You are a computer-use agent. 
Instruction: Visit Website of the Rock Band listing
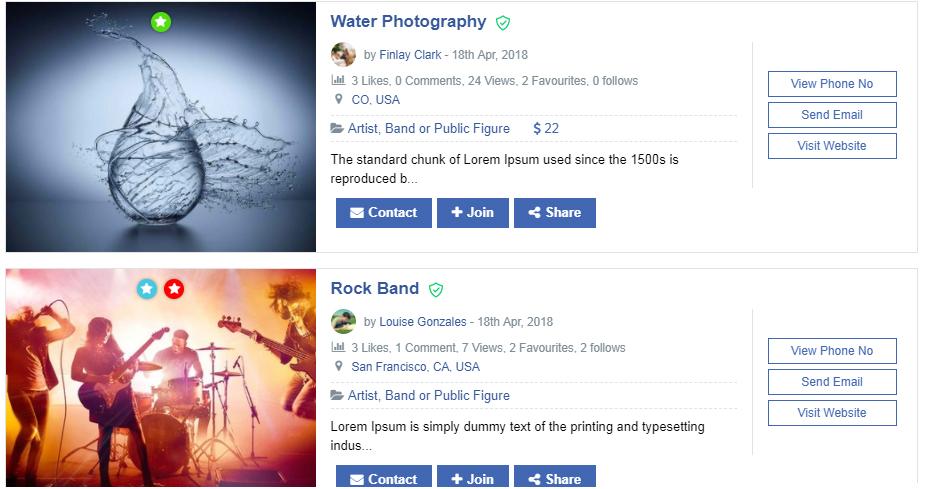click(832, 413)
